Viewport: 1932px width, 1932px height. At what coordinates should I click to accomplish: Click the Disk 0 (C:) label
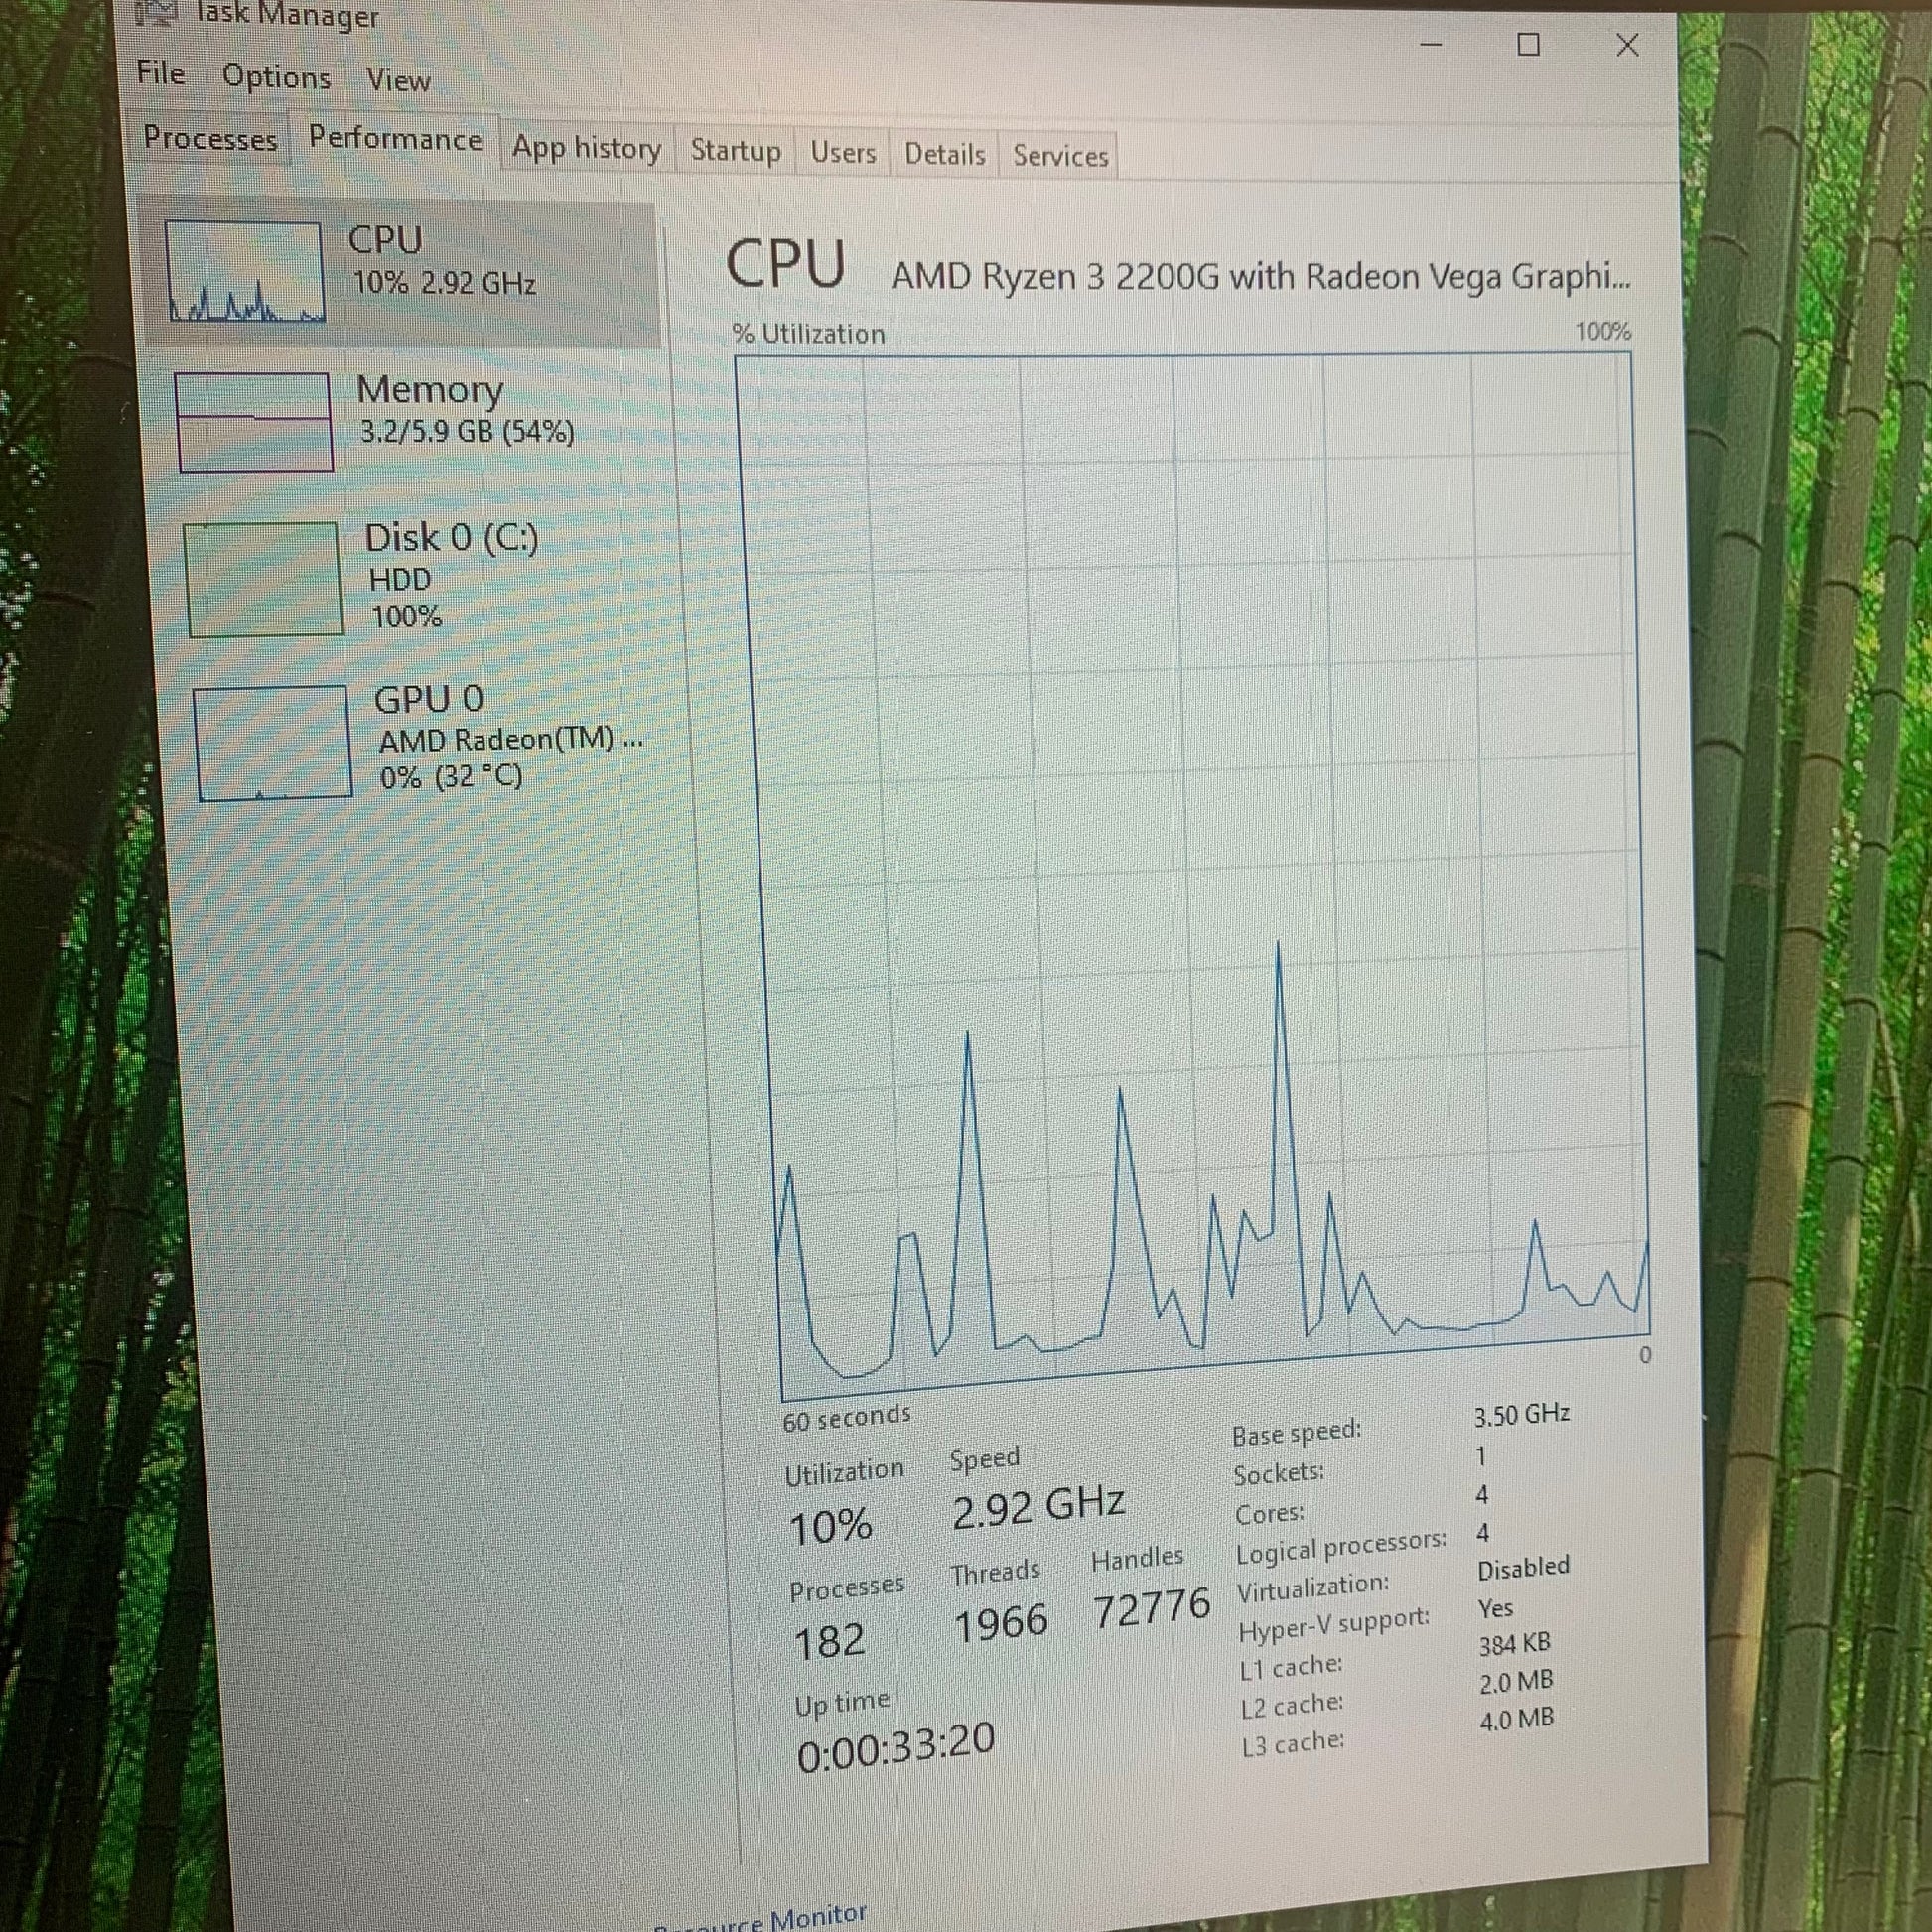coord(451,539)
